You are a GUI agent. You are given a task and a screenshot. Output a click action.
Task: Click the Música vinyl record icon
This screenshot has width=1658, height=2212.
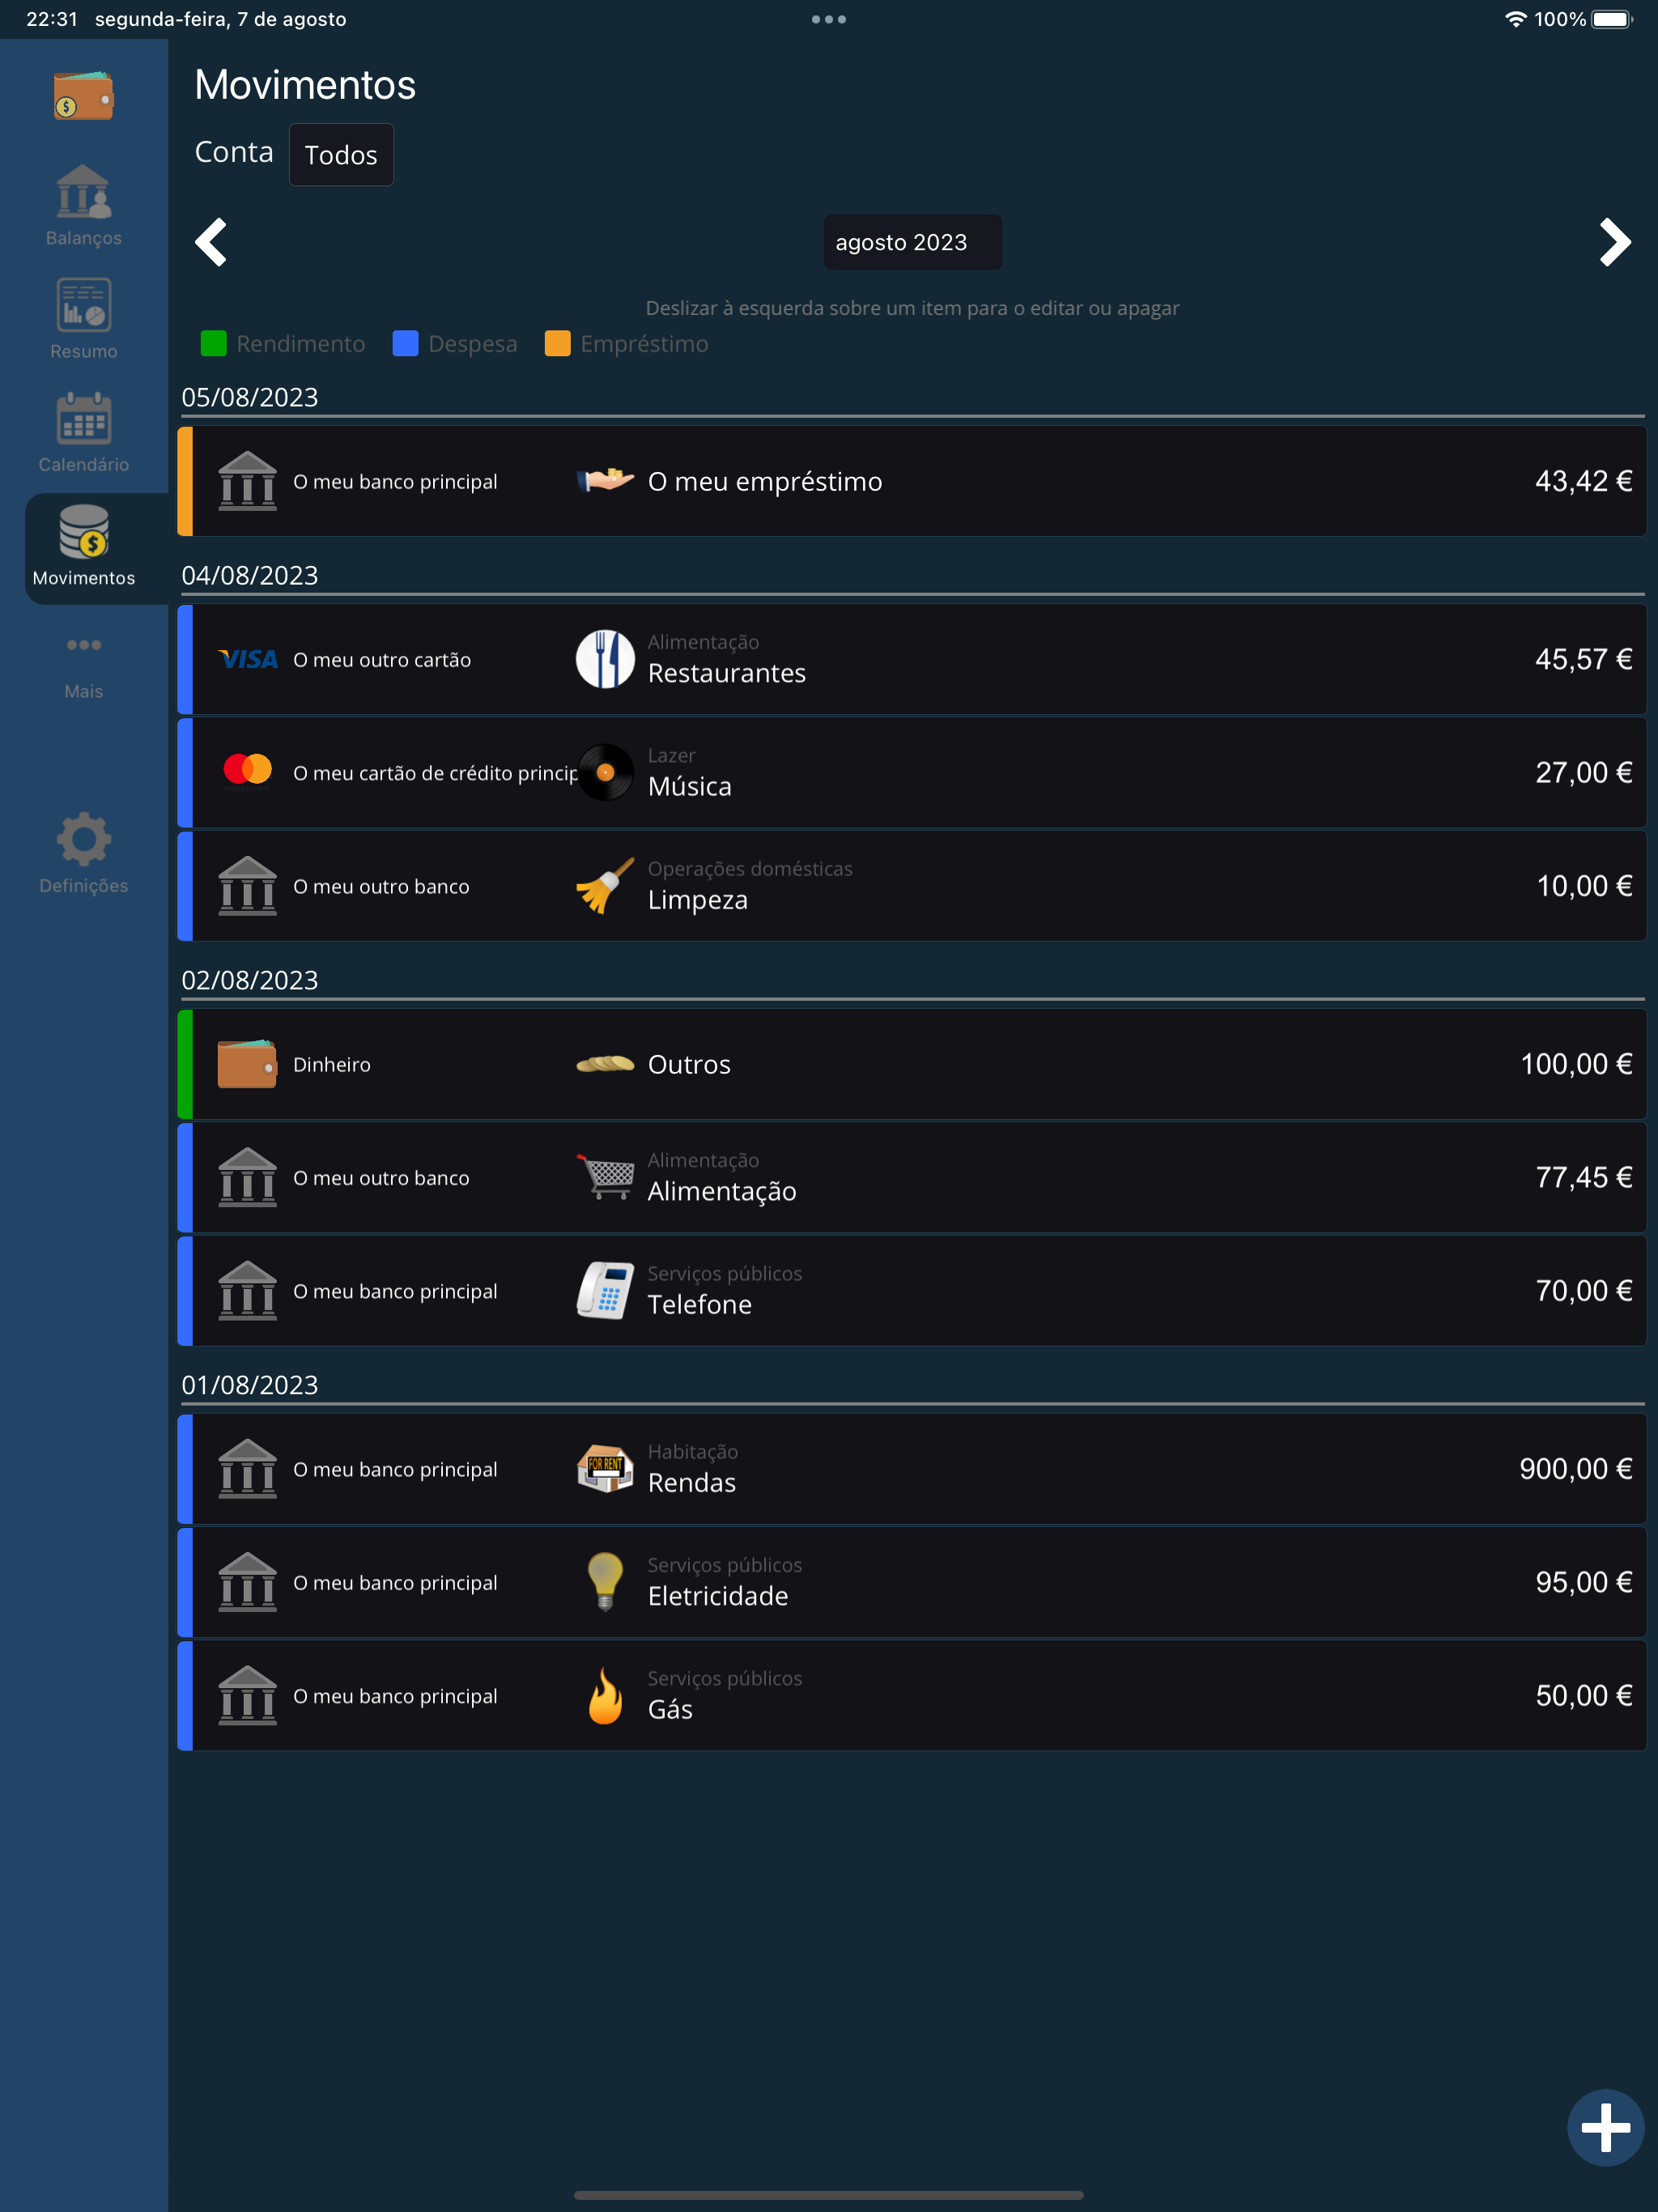(x=605, y=773)
